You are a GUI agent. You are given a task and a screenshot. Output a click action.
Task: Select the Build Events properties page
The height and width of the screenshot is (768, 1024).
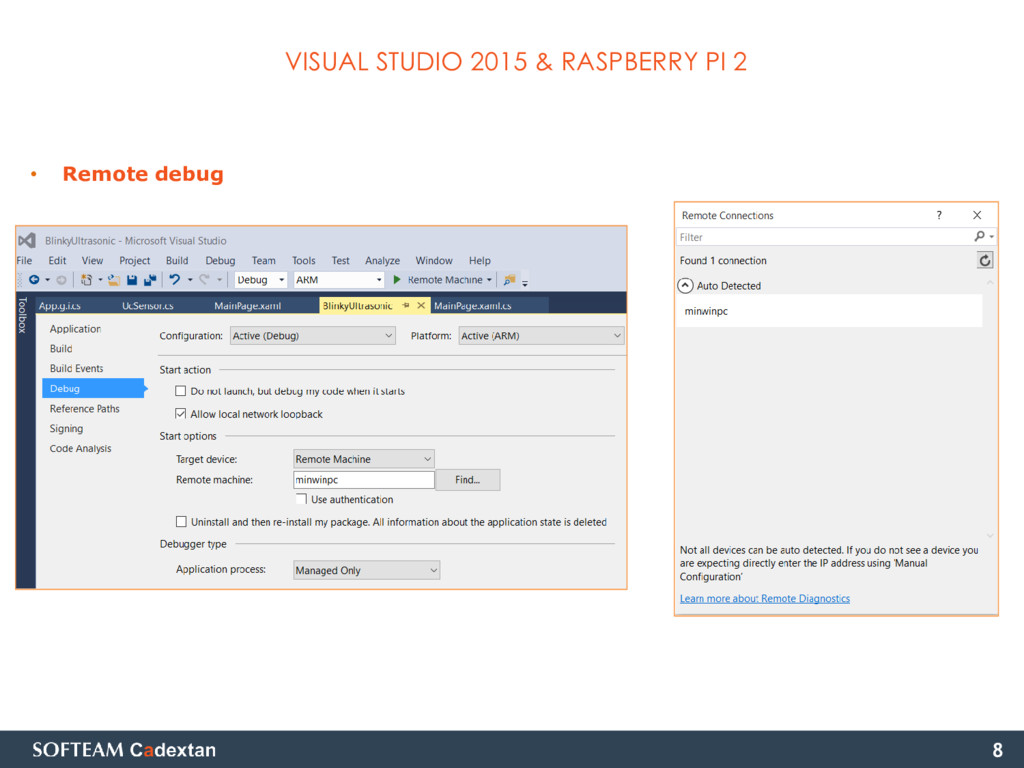76,368
